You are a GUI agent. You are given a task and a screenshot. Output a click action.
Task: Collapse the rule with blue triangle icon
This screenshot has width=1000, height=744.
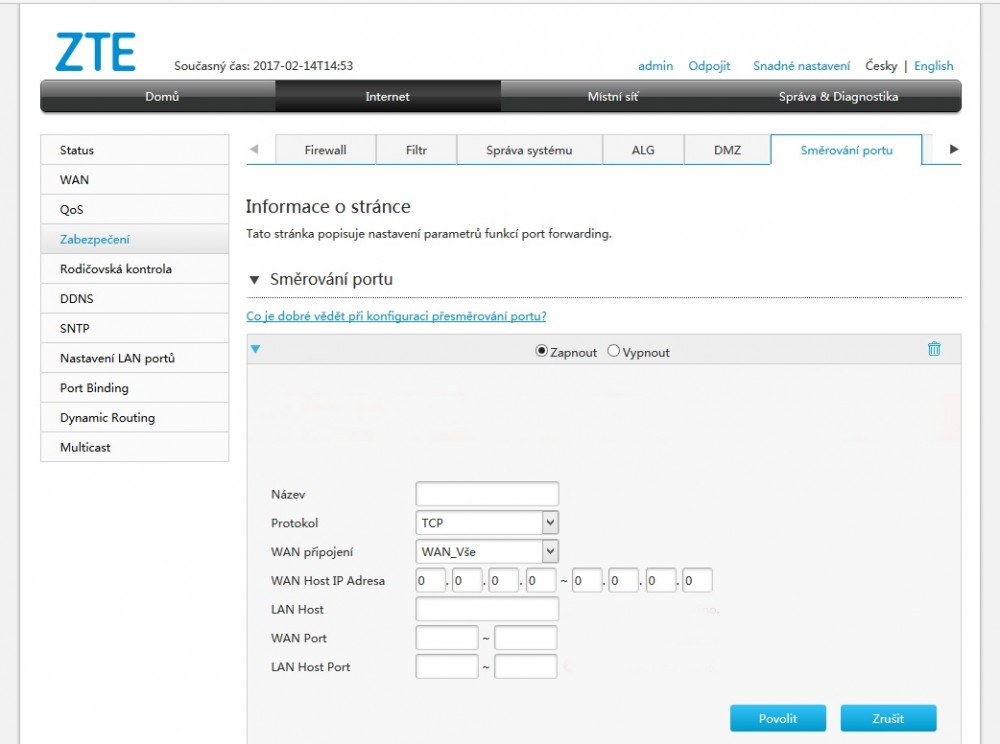click(255, 349)
